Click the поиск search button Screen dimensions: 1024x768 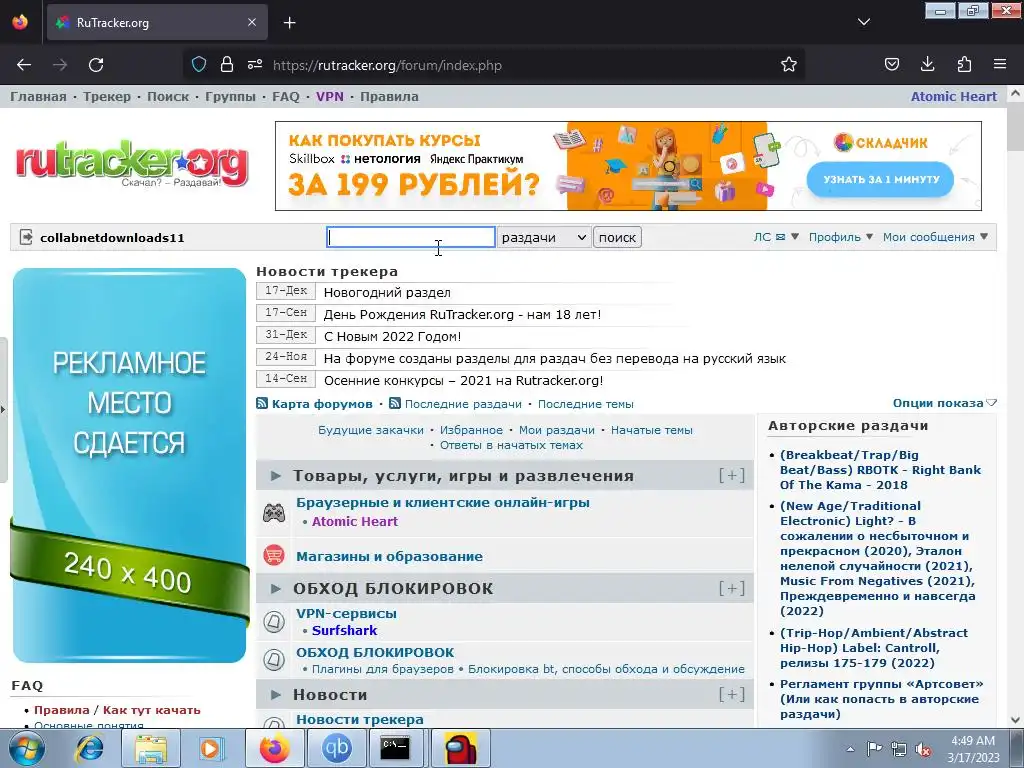[x=617, y=237]
